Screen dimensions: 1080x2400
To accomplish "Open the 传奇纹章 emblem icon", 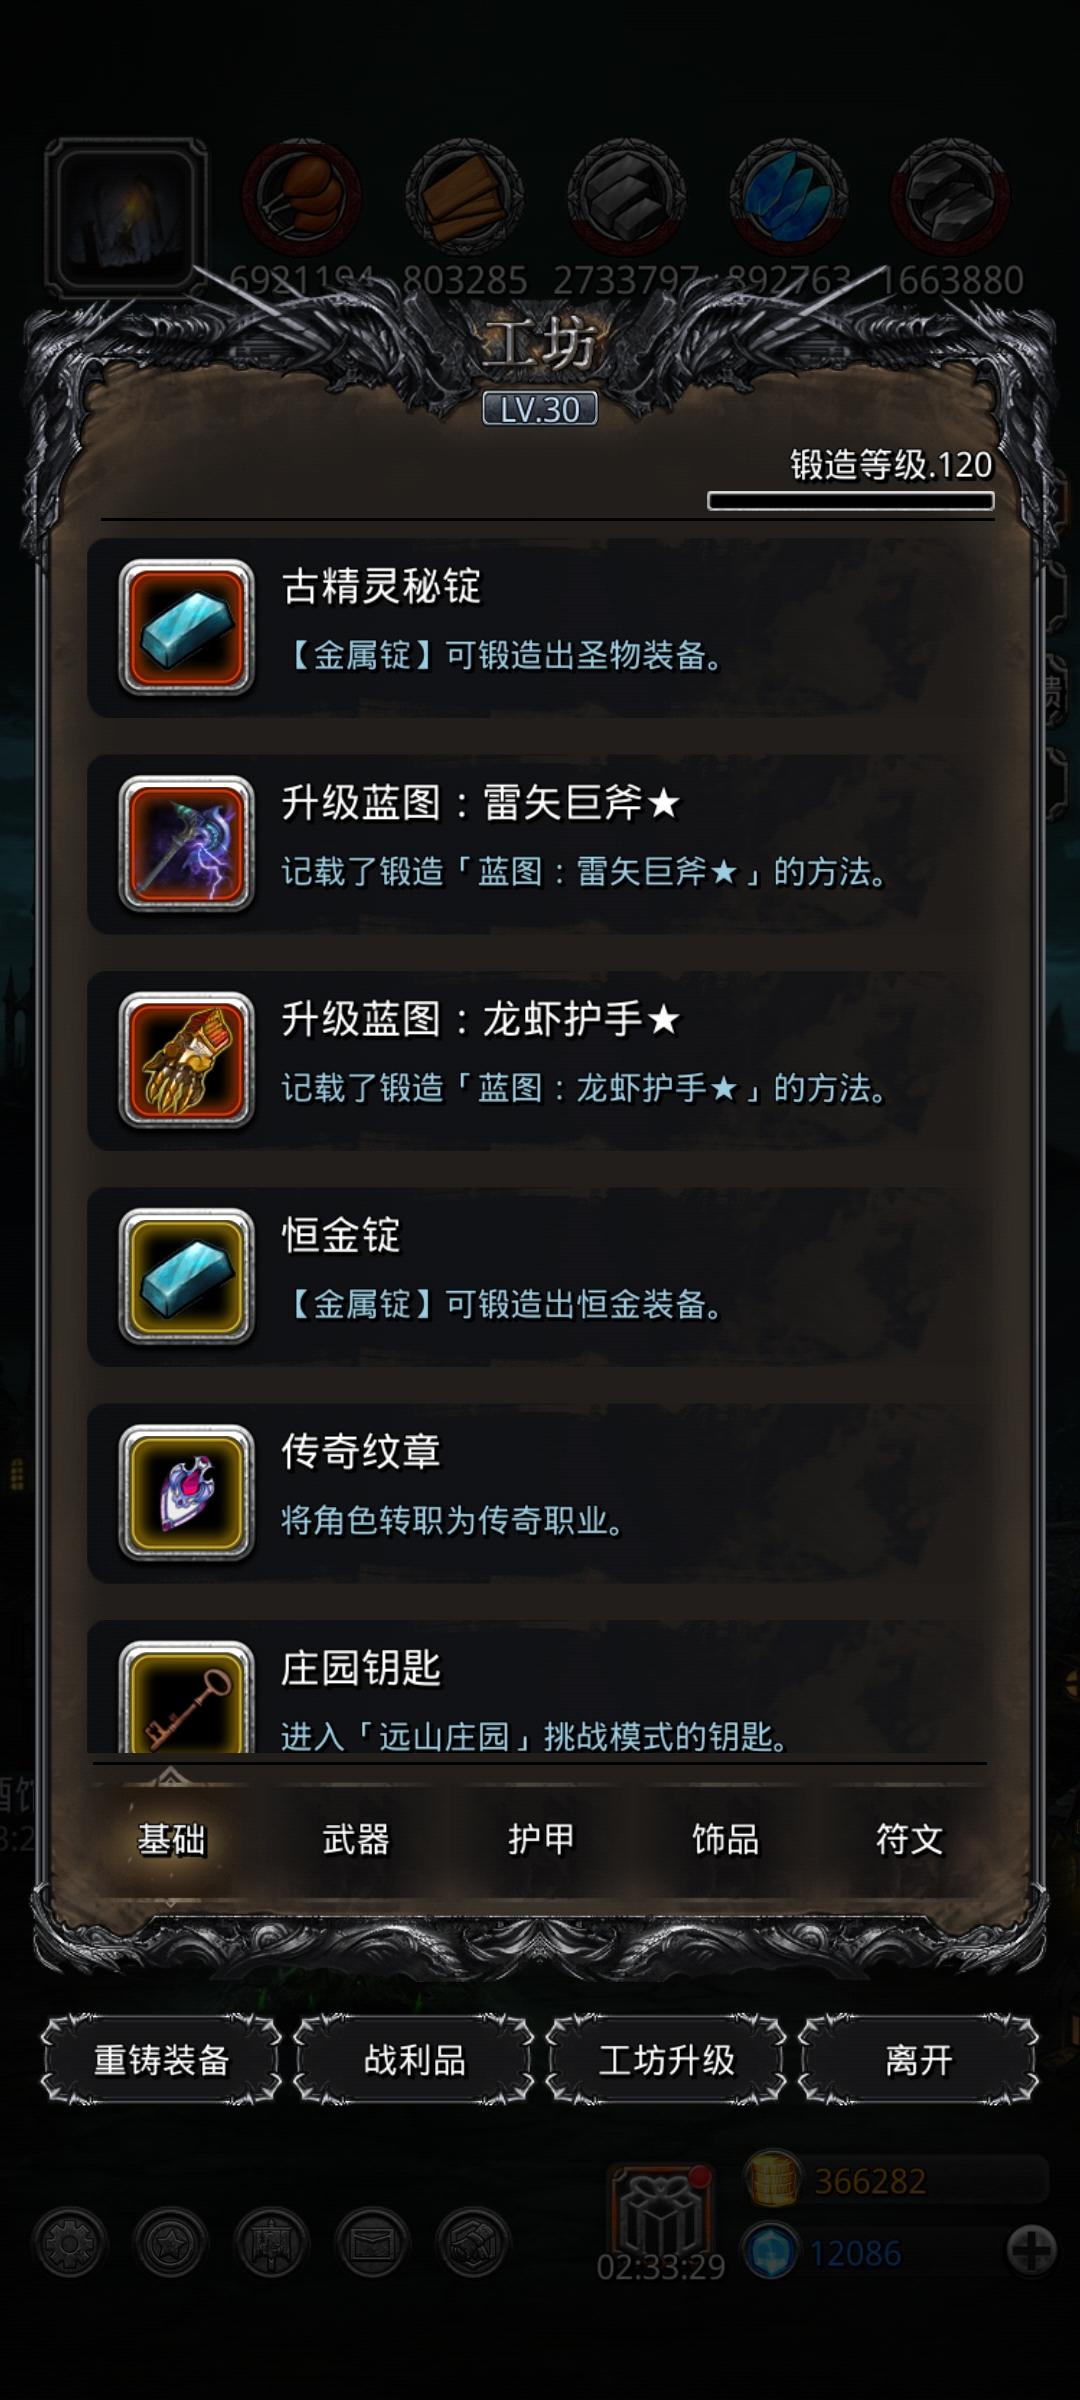I will [x=186, y=1492].
